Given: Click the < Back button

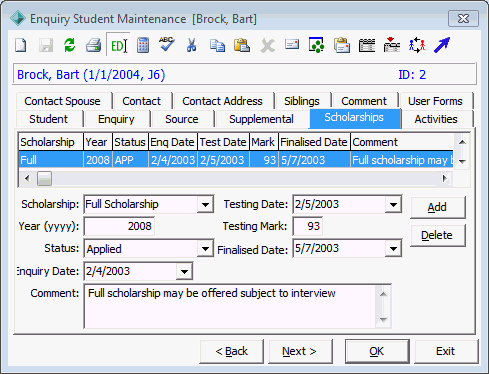Looking at the screenshot, I should pos(232,351).
